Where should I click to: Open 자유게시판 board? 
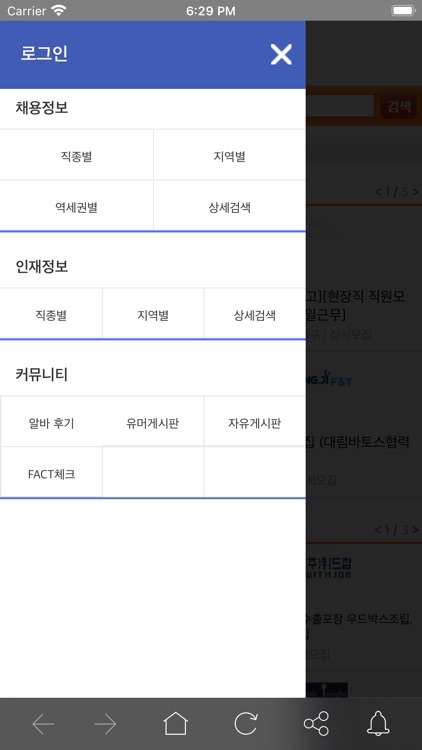pos(255,423)
